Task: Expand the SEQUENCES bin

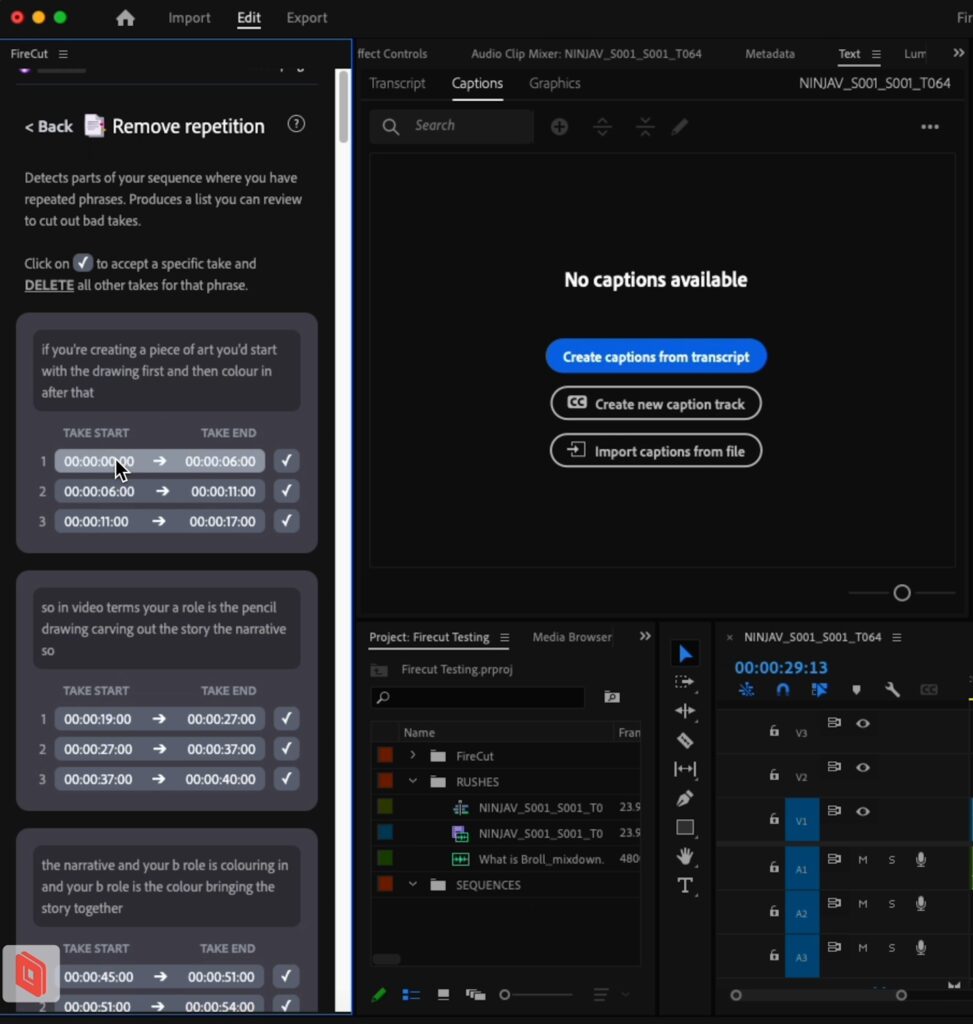Action: click(x=413, y=884)
